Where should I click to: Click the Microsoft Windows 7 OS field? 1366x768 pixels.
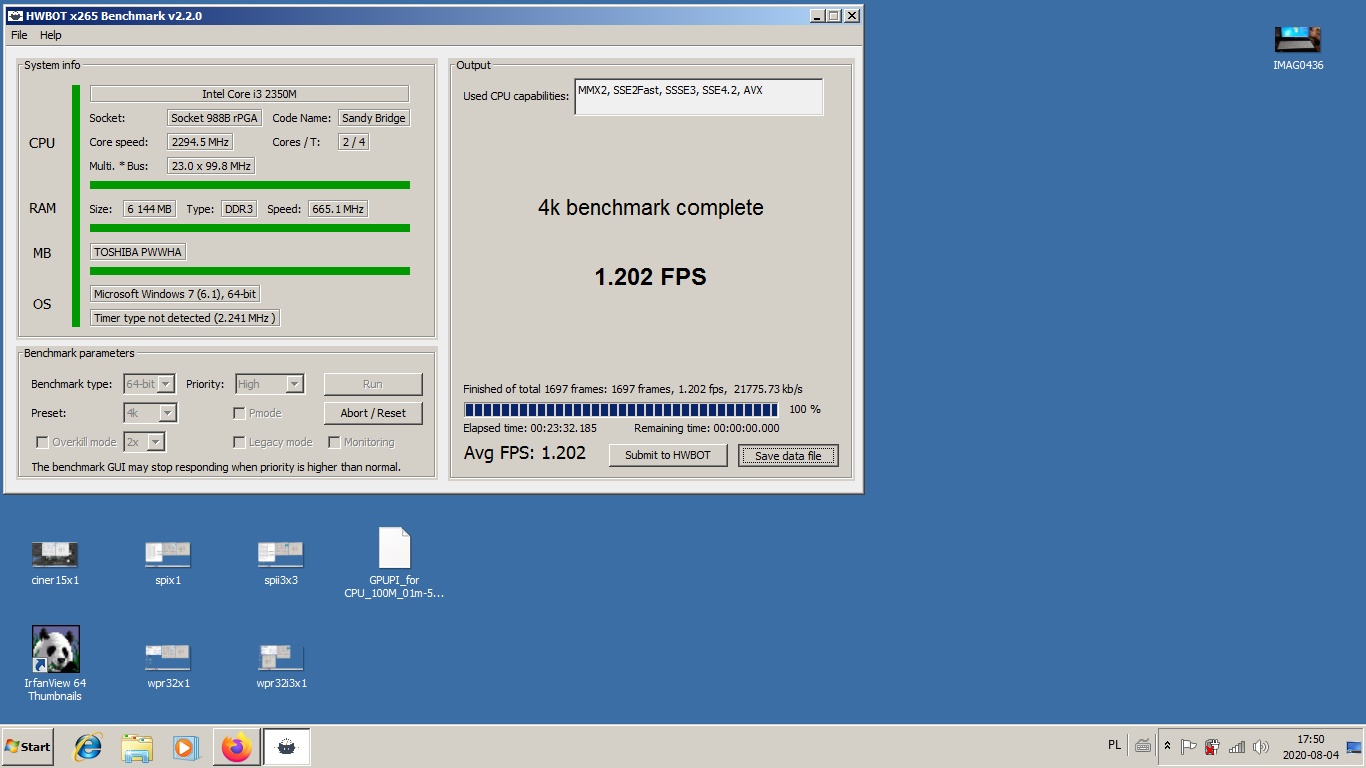[175, 294]
